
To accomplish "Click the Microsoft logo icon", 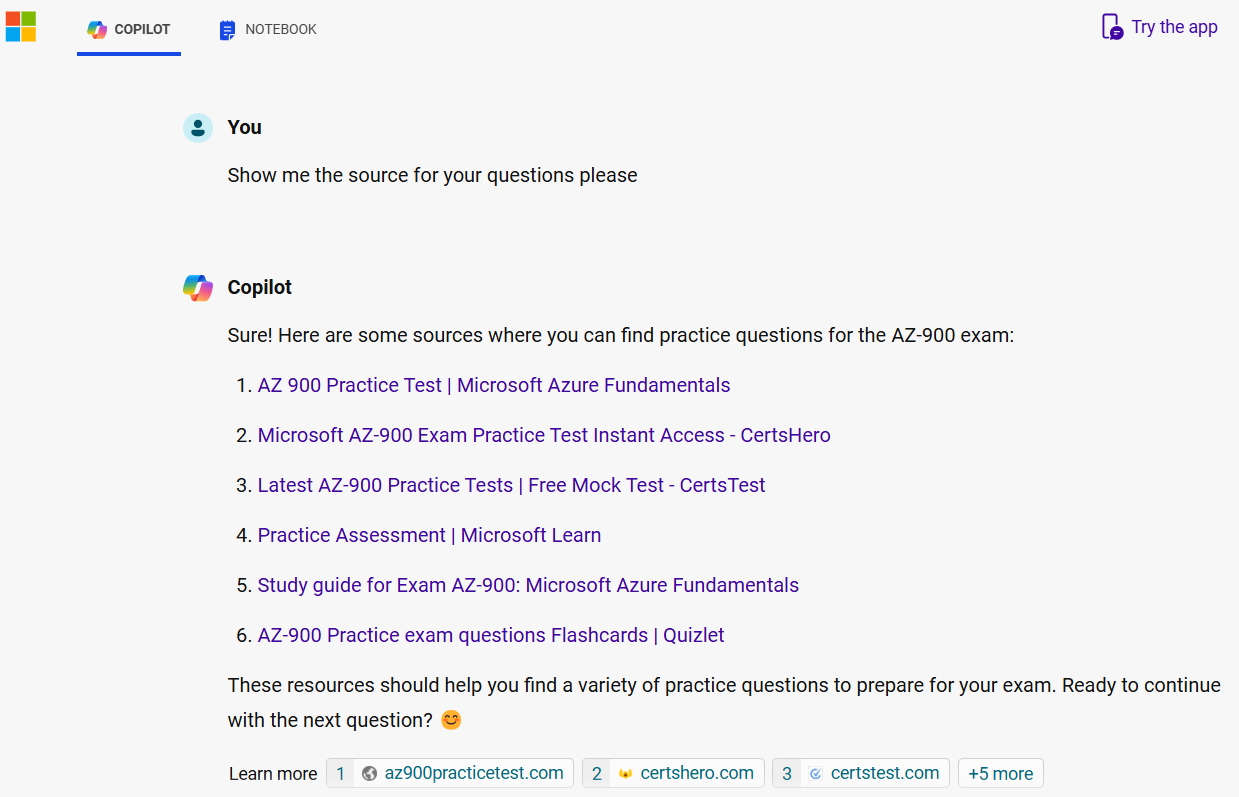I will pos(21,27).
